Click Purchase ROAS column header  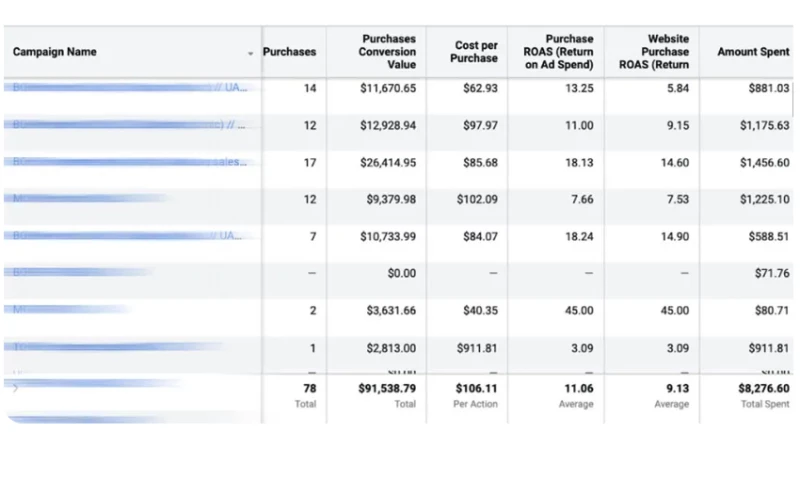pyautogui.click(x=560, y=52)
